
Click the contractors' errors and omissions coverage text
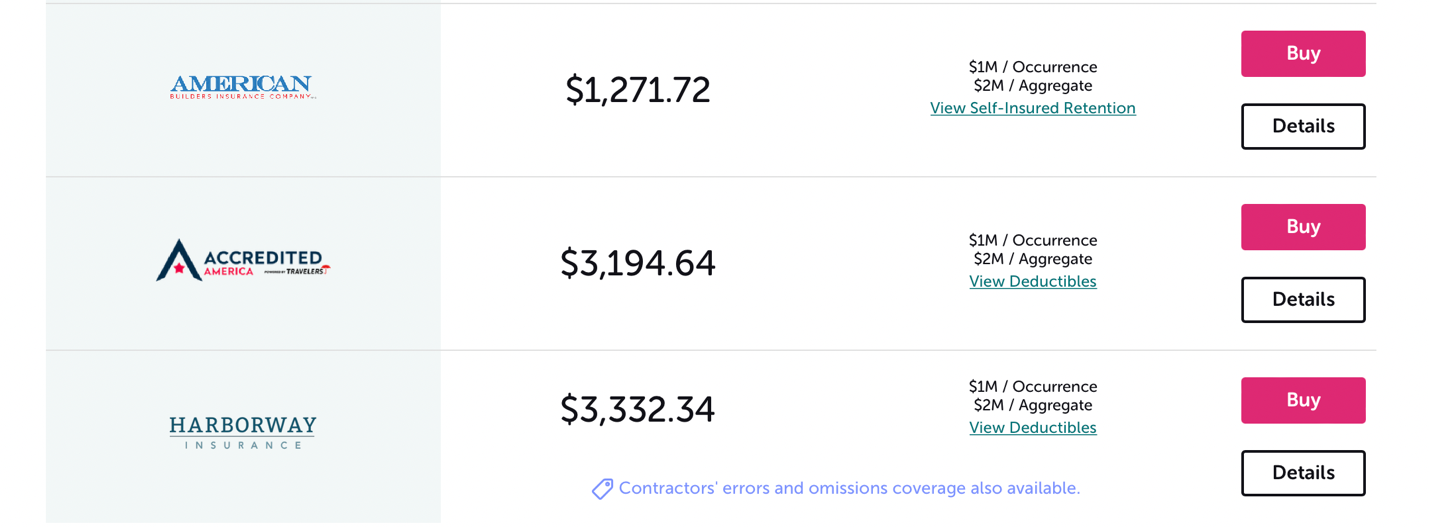[849, 488]
